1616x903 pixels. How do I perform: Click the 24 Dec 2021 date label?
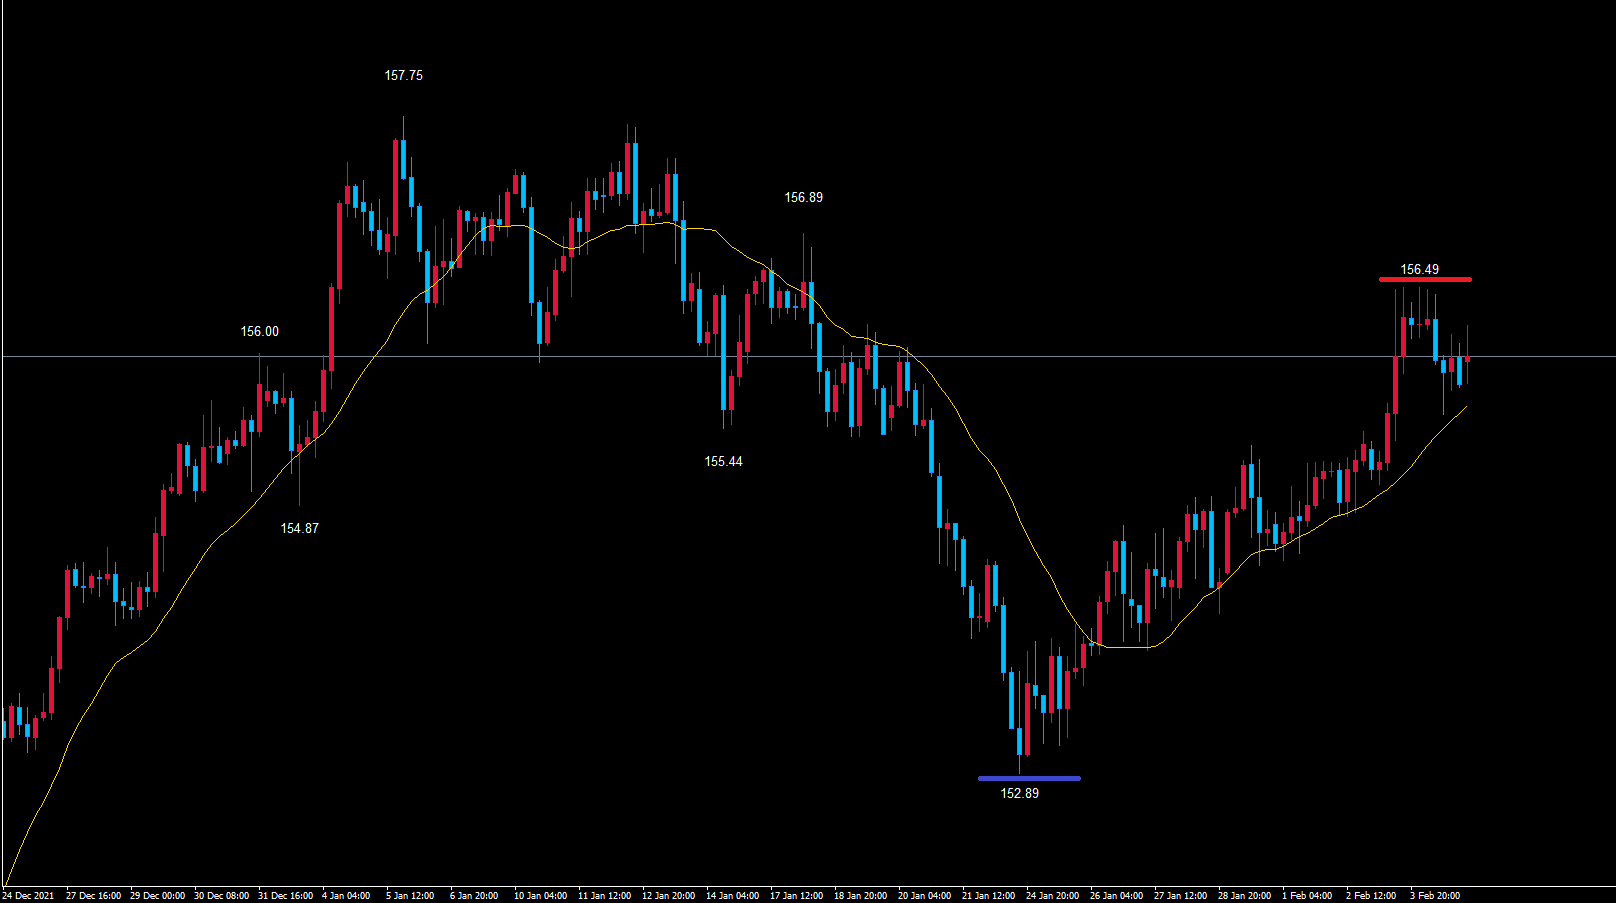[29, 896]
